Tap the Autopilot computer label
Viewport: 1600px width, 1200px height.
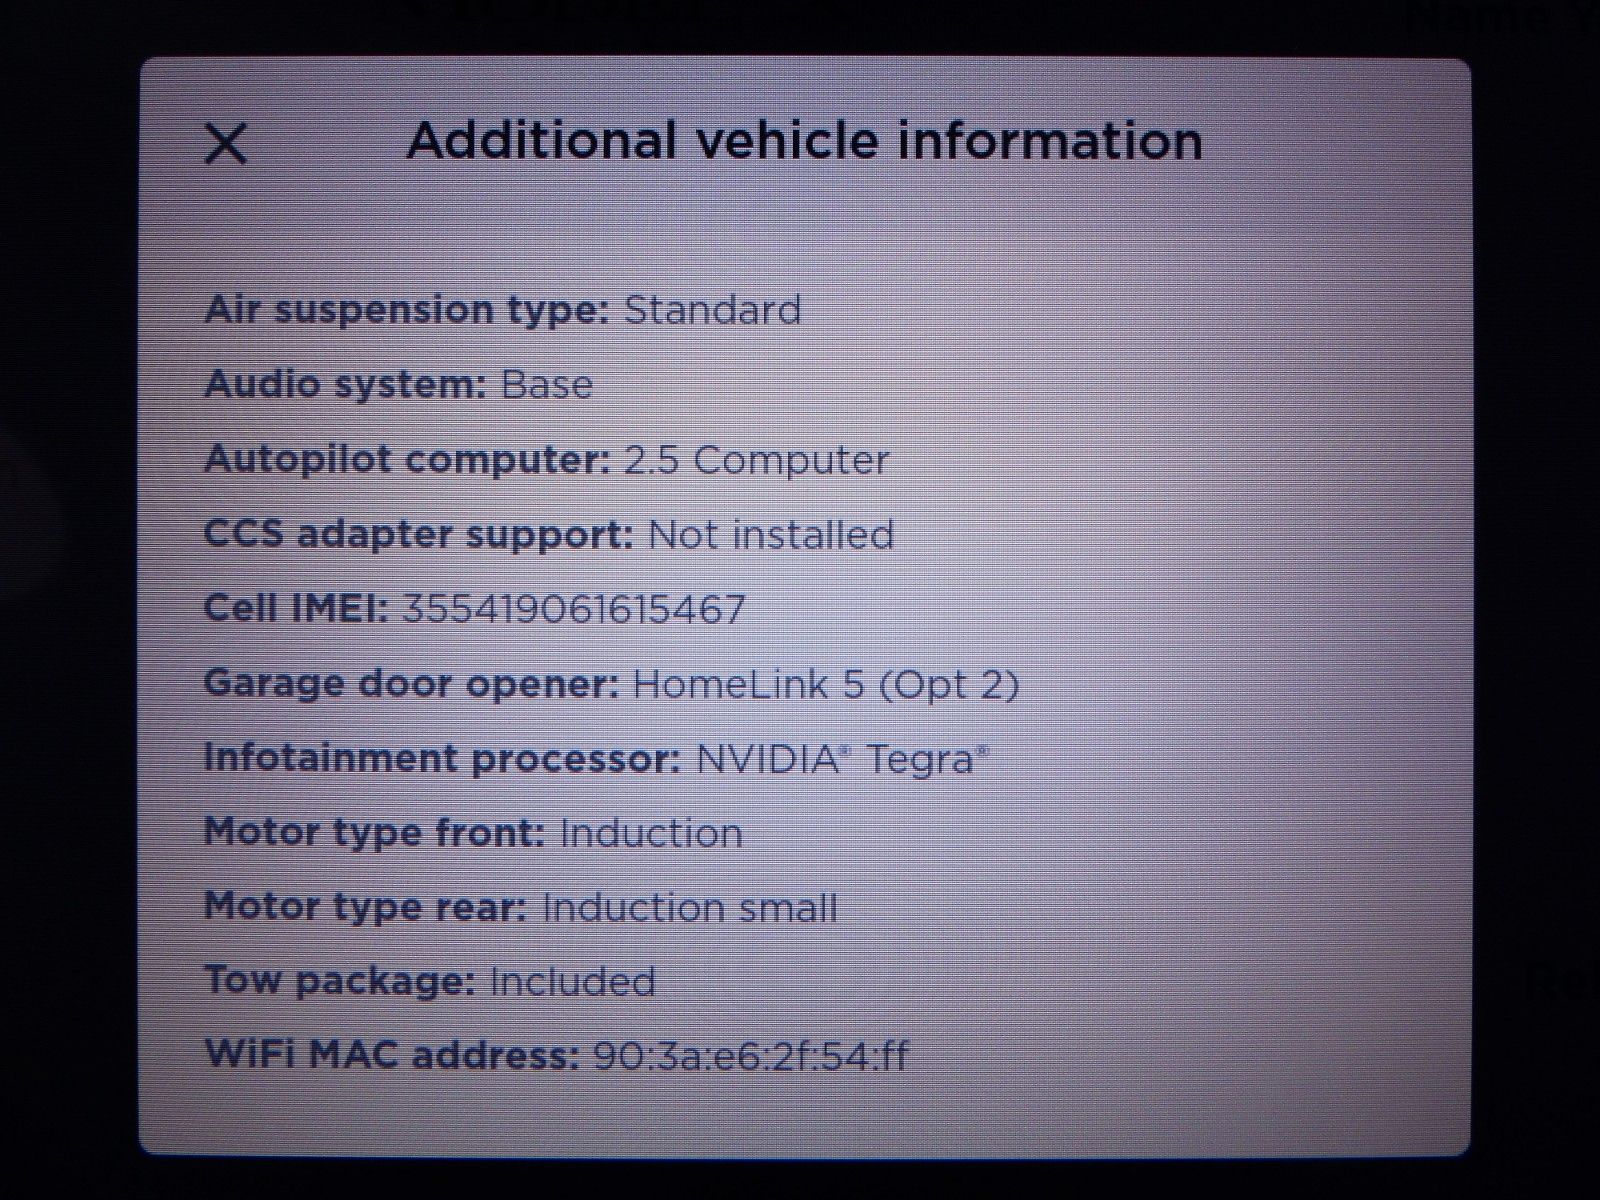407,460
